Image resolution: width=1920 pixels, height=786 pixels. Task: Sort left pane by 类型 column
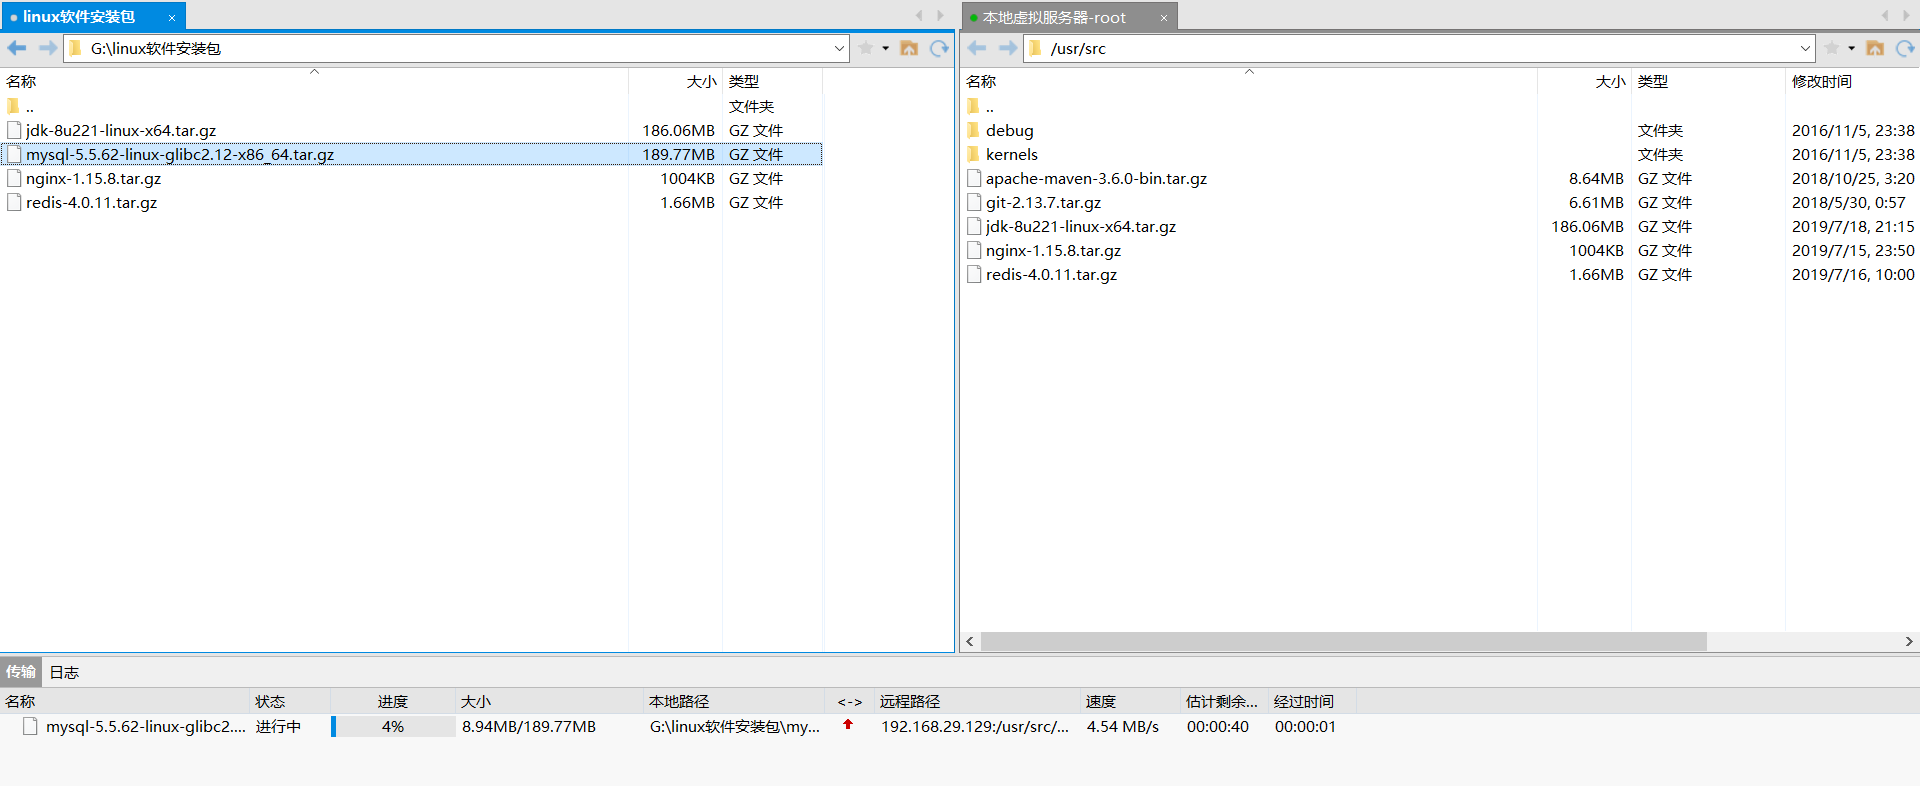coord(772,81)
